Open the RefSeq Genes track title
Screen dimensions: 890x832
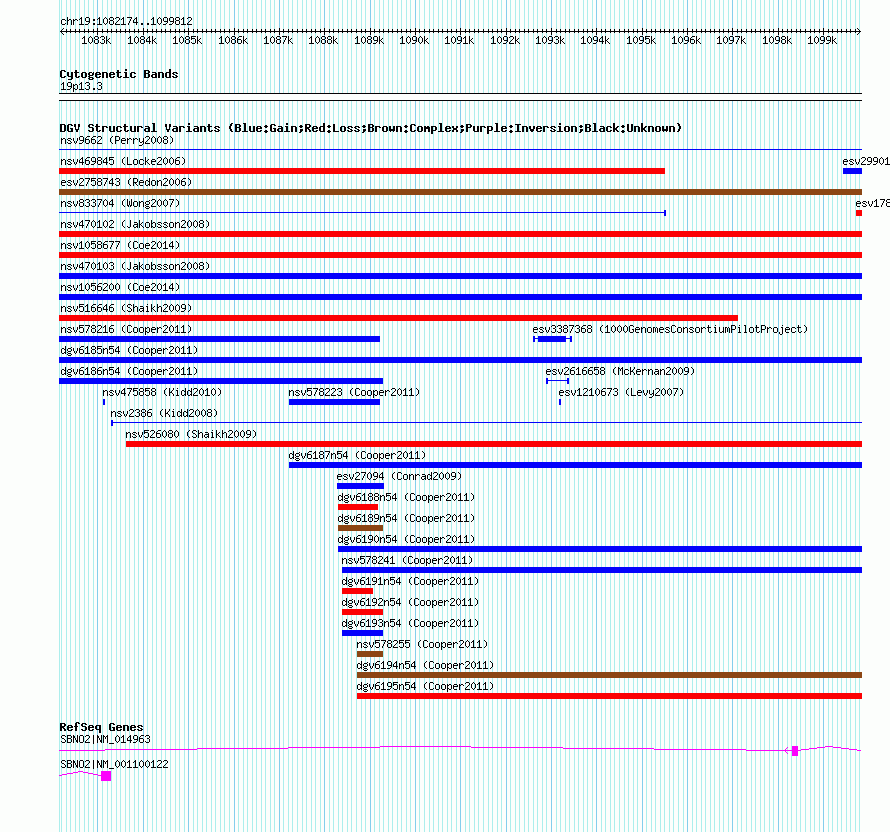(x=101, y=727)
